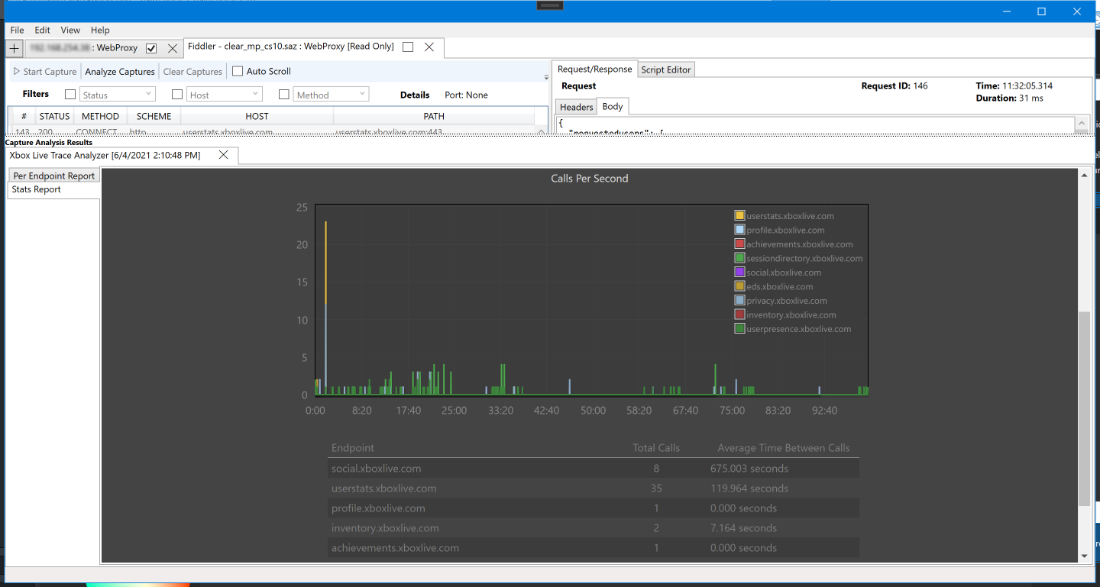Click the Start Capture button label

(x=50, y=72)
